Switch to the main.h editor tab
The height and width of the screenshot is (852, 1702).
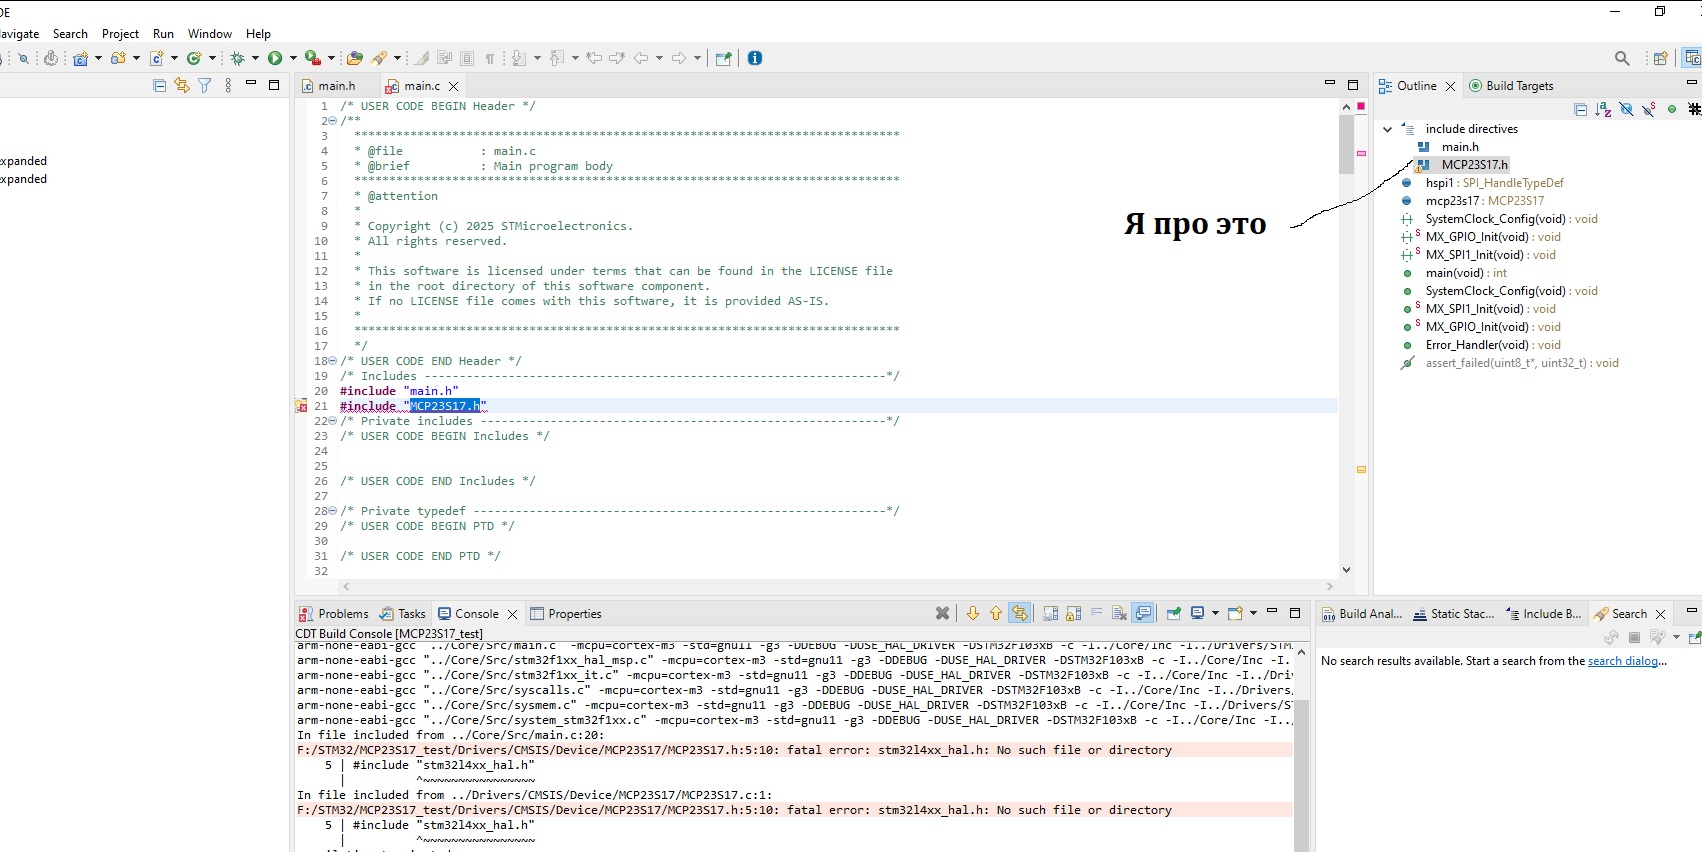click(x=336, y=86)
